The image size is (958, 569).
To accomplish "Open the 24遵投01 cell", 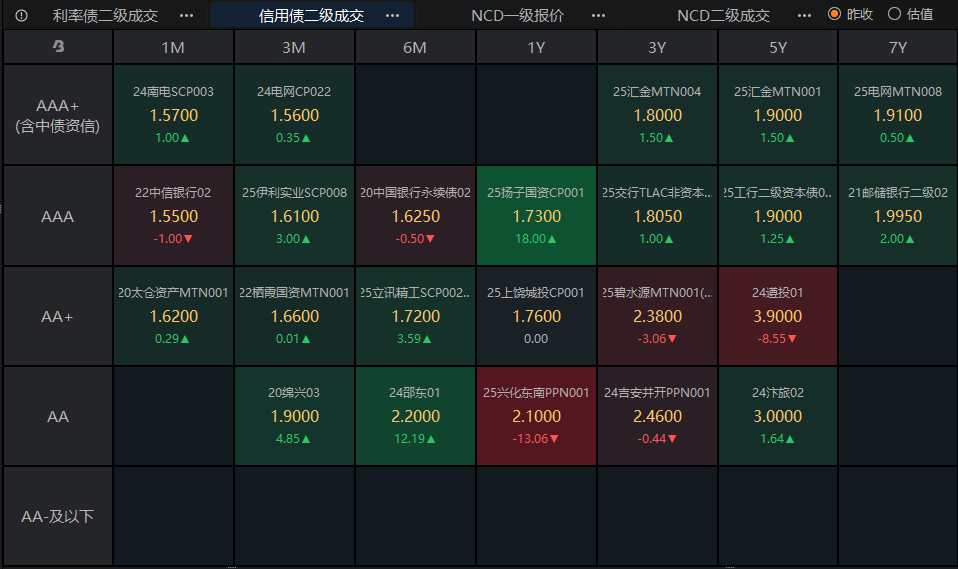I will click(778, 316).
